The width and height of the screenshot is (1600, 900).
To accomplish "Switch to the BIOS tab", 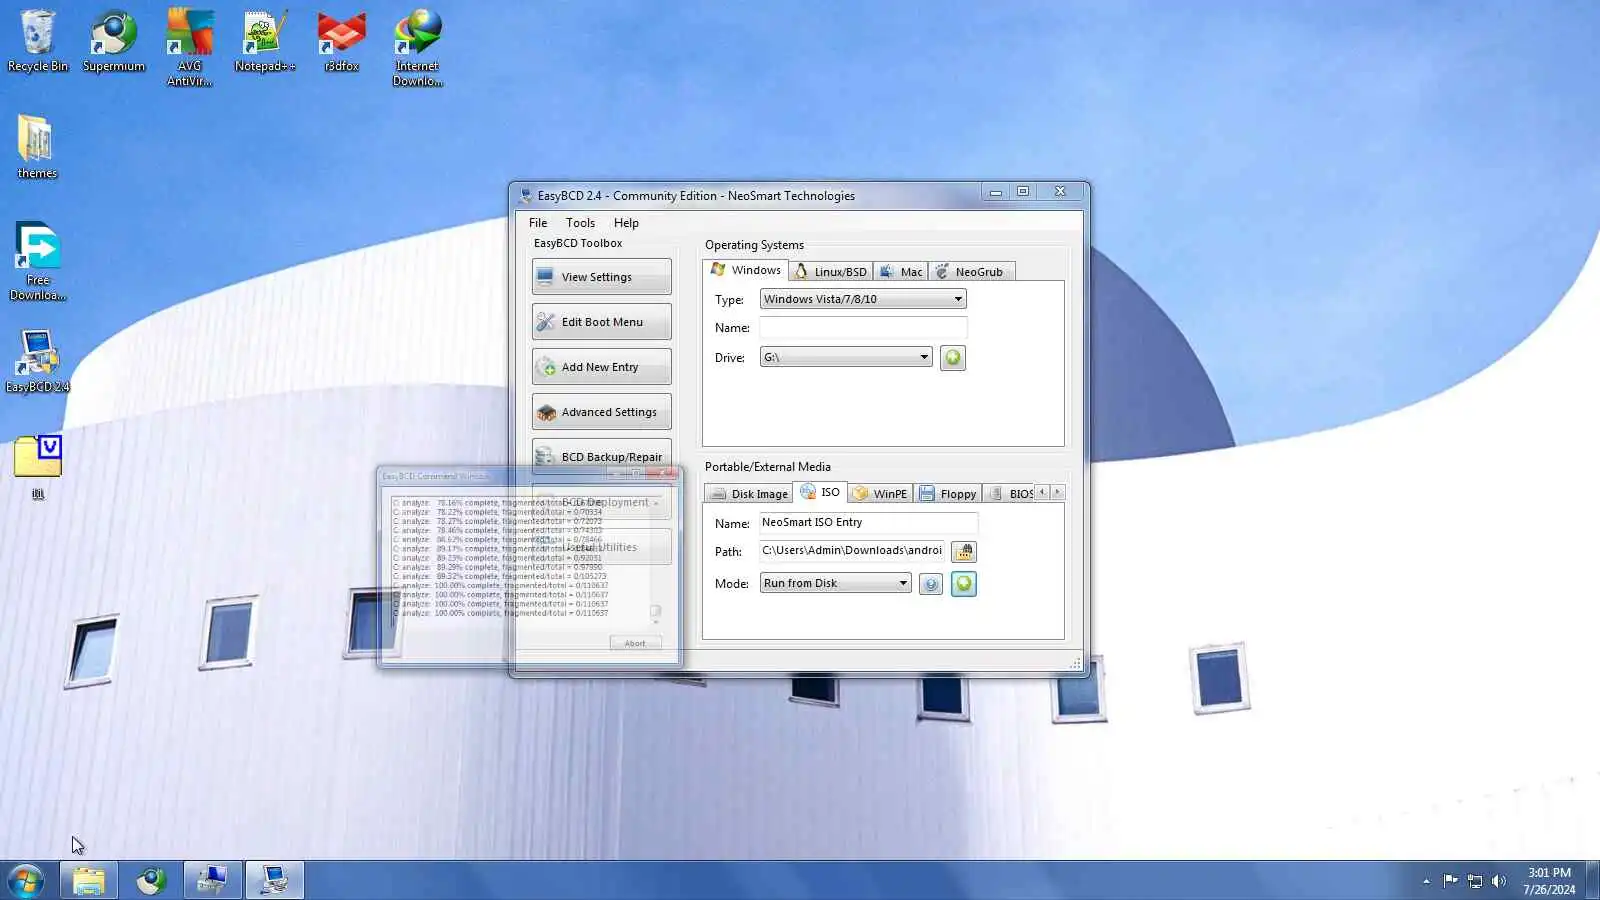I will (x=1010, y=494).
